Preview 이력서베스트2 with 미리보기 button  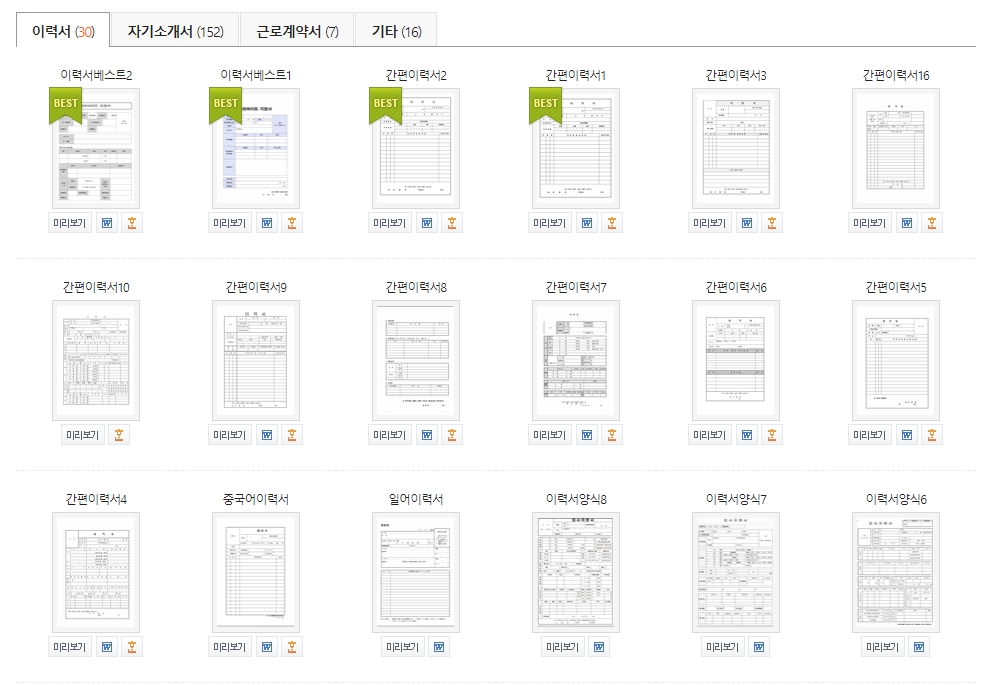[x=70, y=223]
